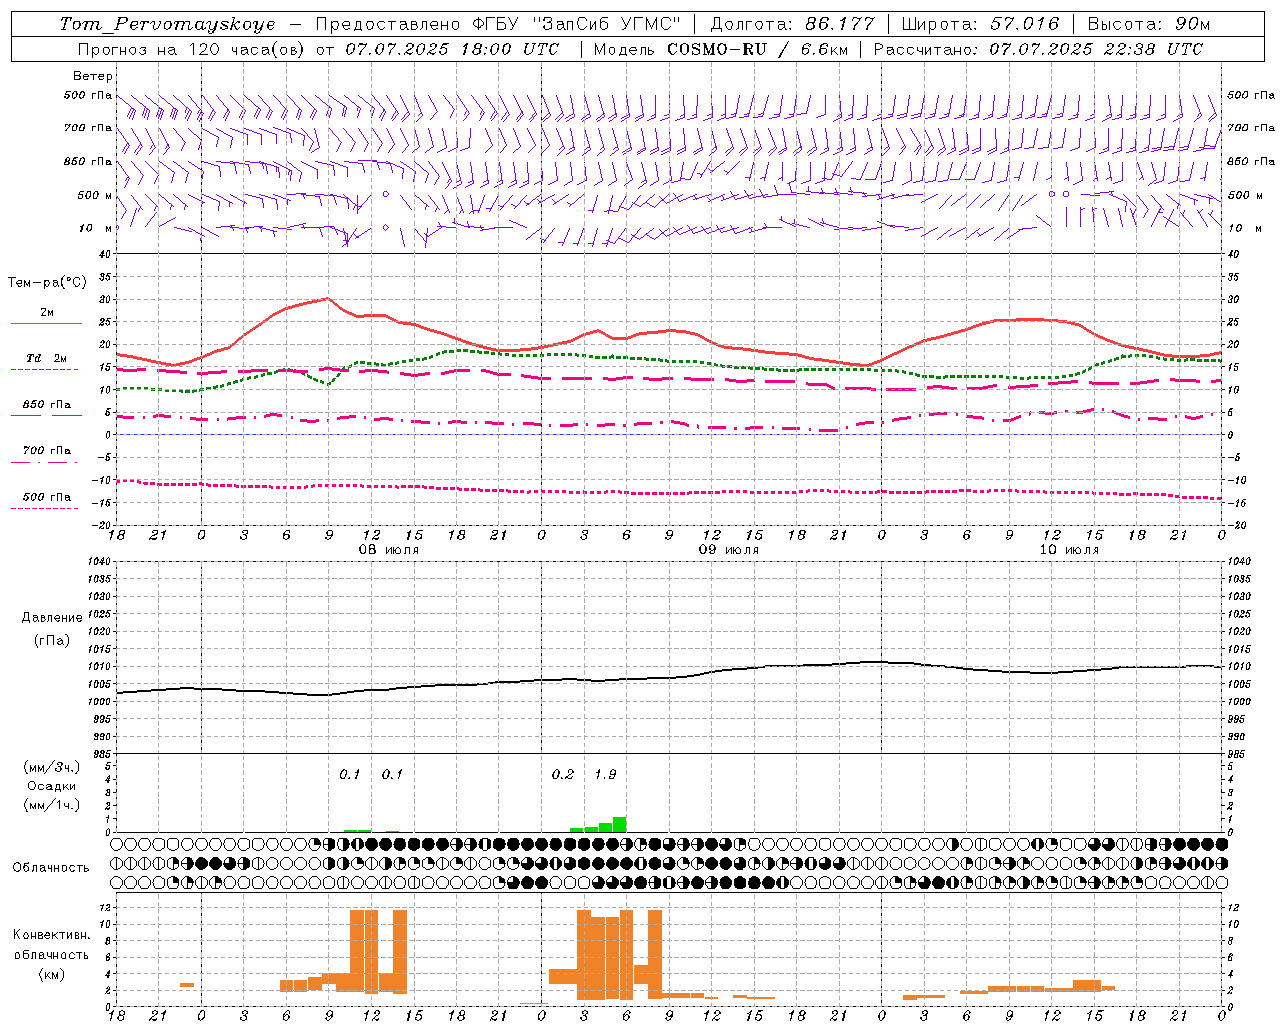Click the '(мм/1ч.)' precipitation unit label
This screenshot has width=1280, height=1024.
[x=52, y=805]
